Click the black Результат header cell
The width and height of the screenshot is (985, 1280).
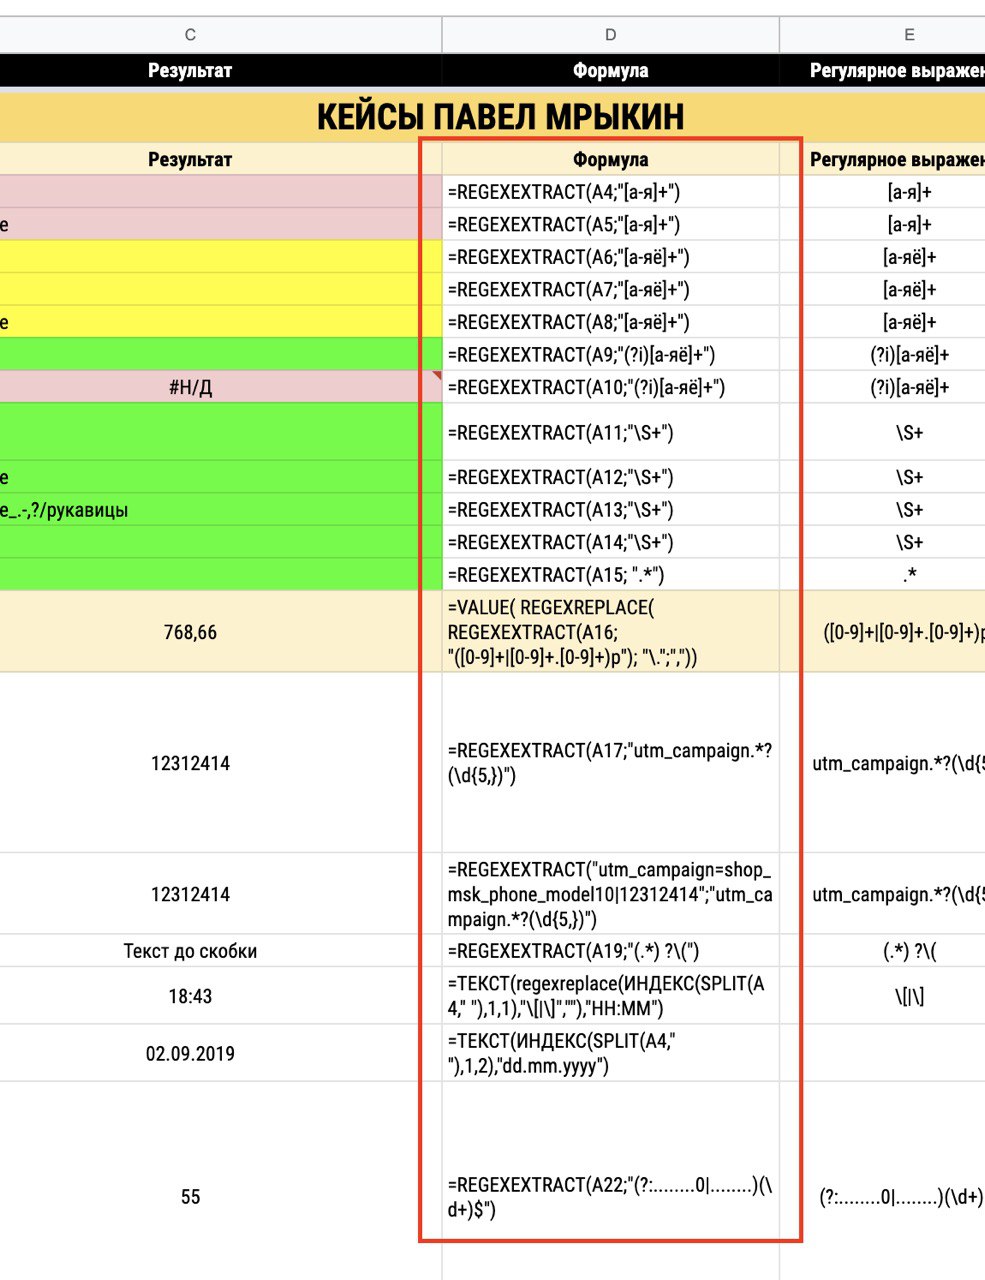220,70
